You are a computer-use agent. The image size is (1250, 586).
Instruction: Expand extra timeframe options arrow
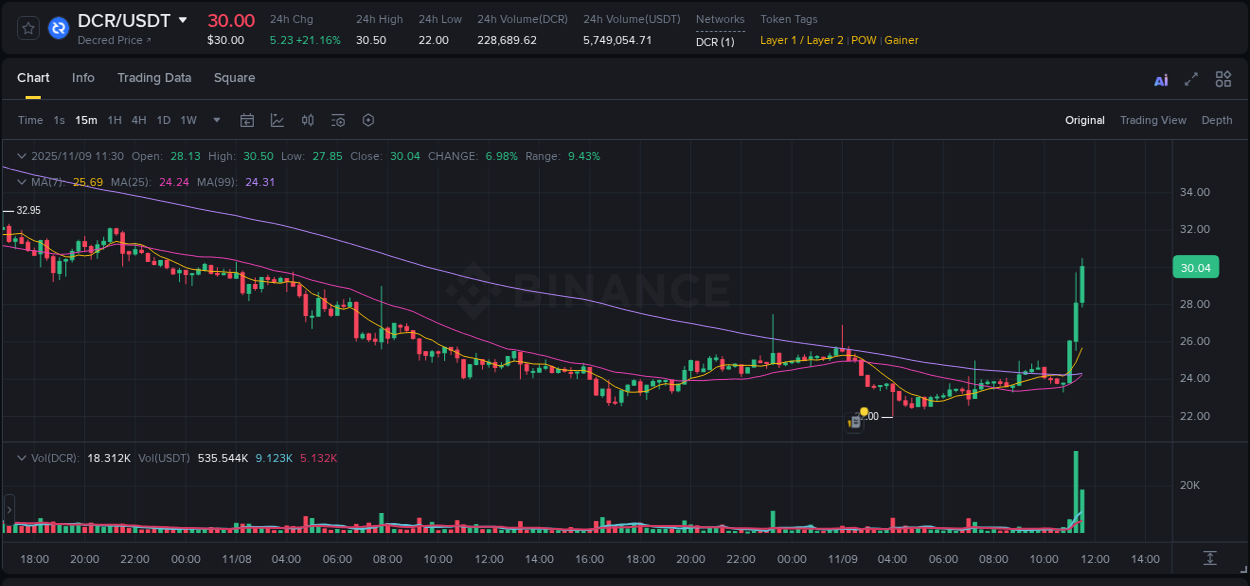[x=215, y=120]
